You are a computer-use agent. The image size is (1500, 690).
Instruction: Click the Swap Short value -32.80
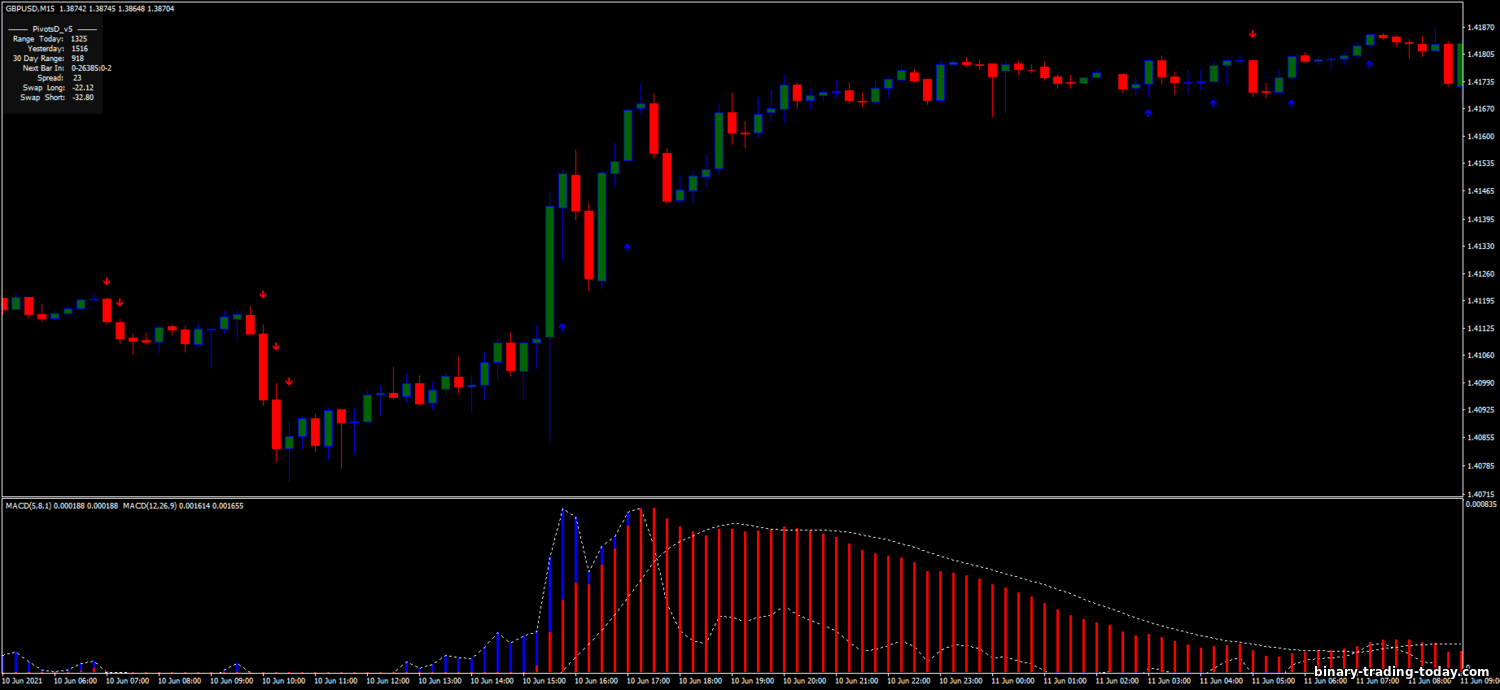[83, 97]
